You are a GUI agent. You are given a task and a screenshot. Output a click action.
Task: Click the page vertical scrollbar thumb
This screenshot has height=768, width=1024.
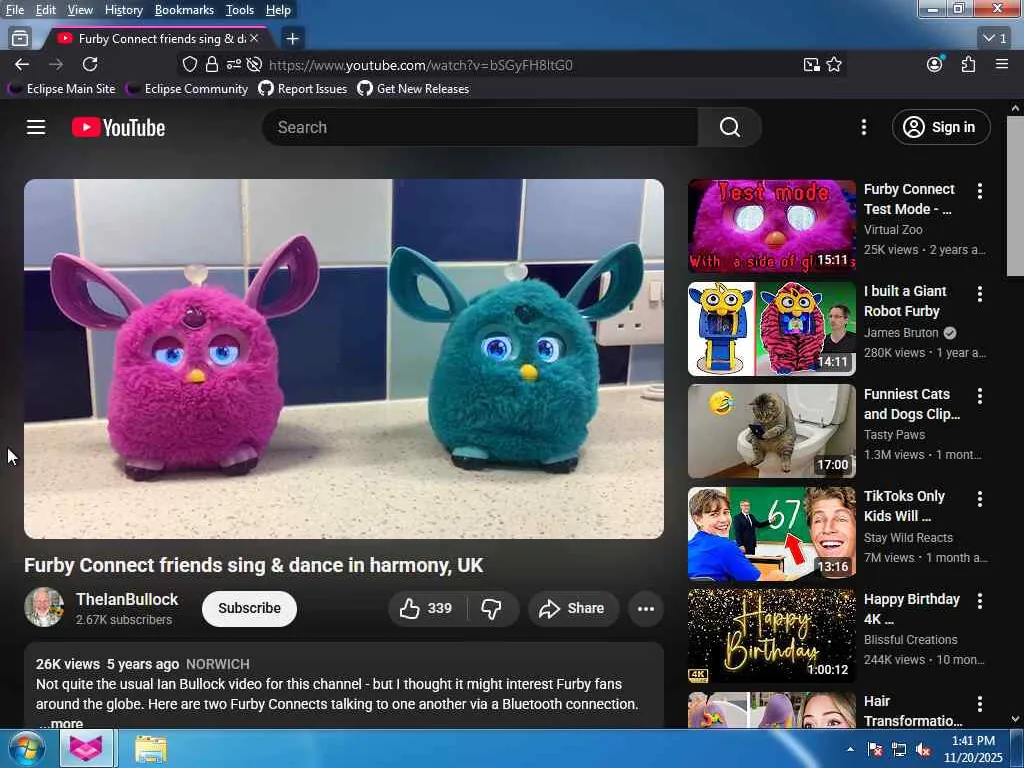pyautogui.click(x=1015, y=196)
